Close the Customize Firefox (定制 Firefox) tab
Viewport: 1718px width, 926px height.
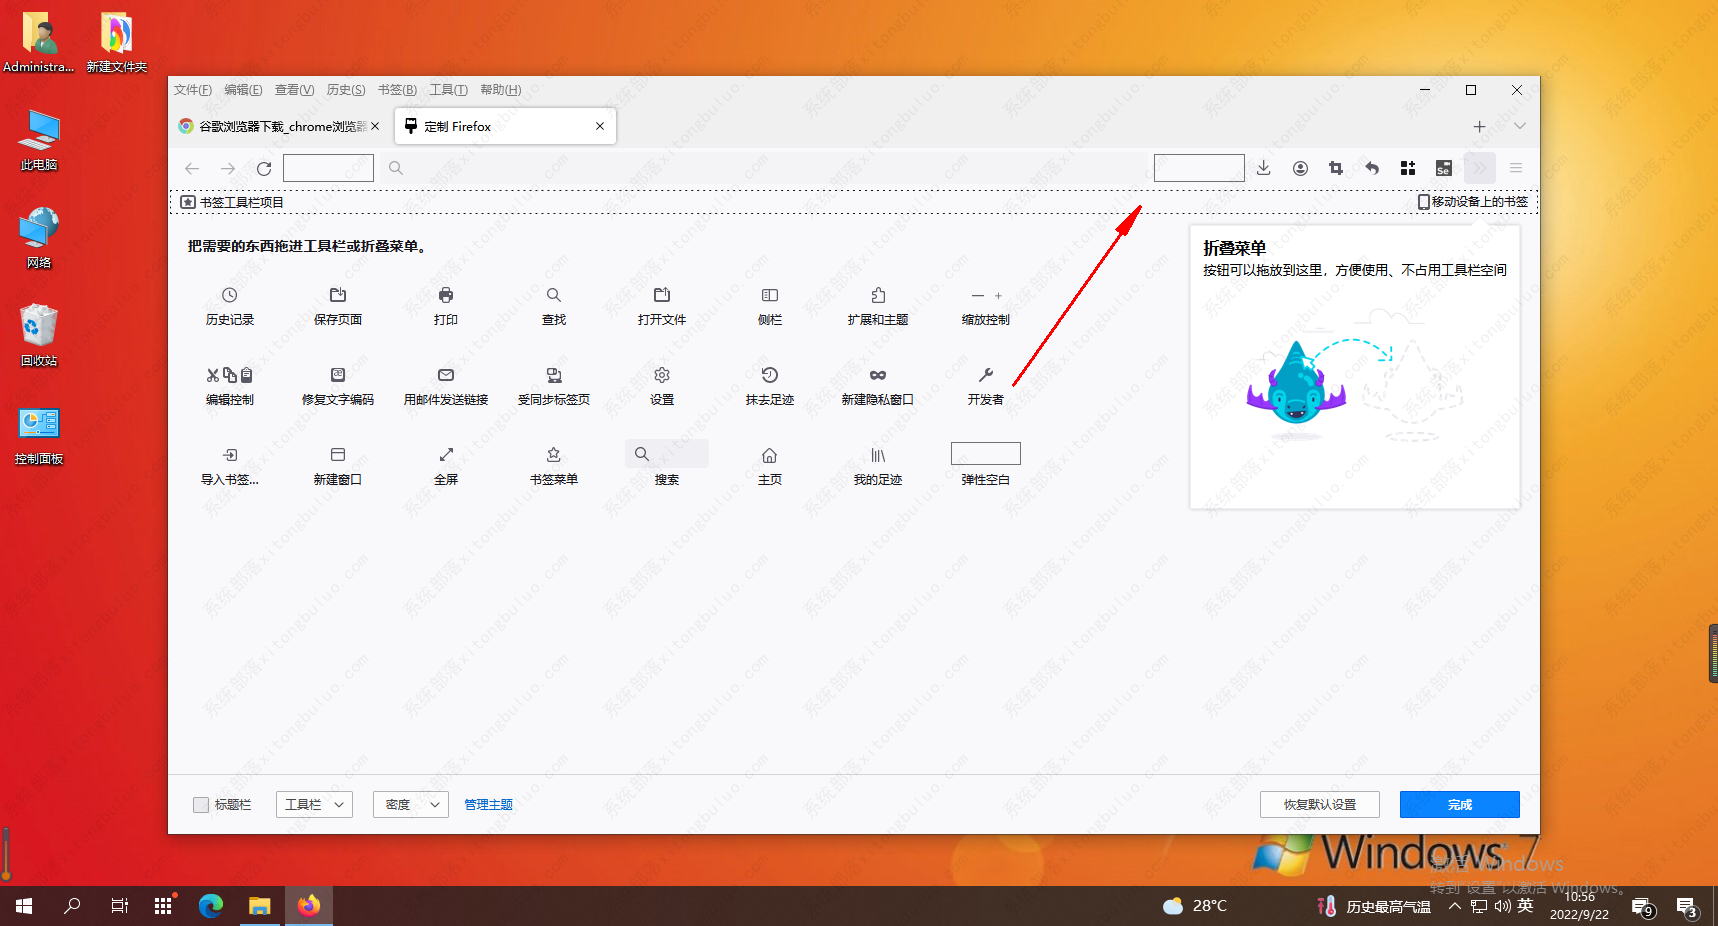point(600,126)
